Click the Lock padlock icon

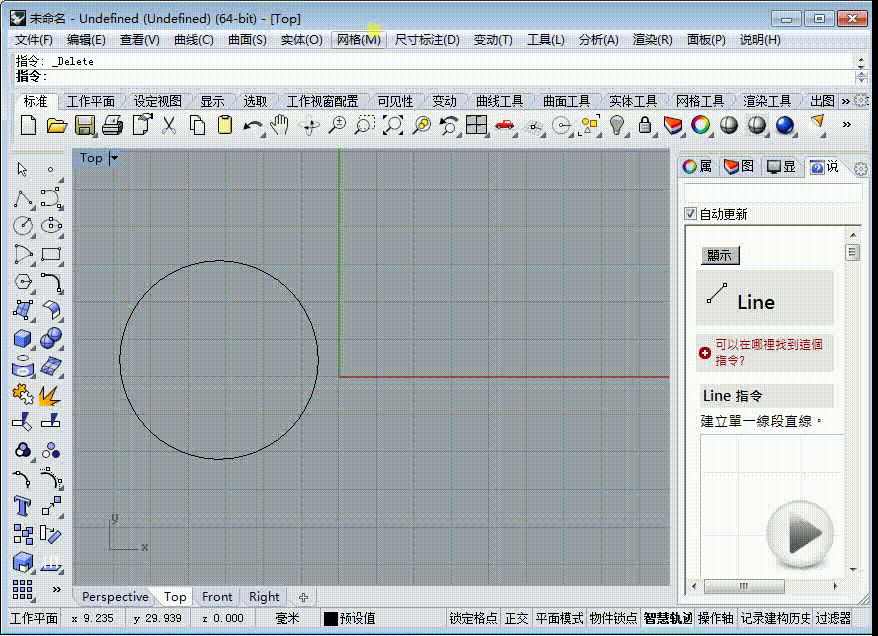tap(645, 124)
